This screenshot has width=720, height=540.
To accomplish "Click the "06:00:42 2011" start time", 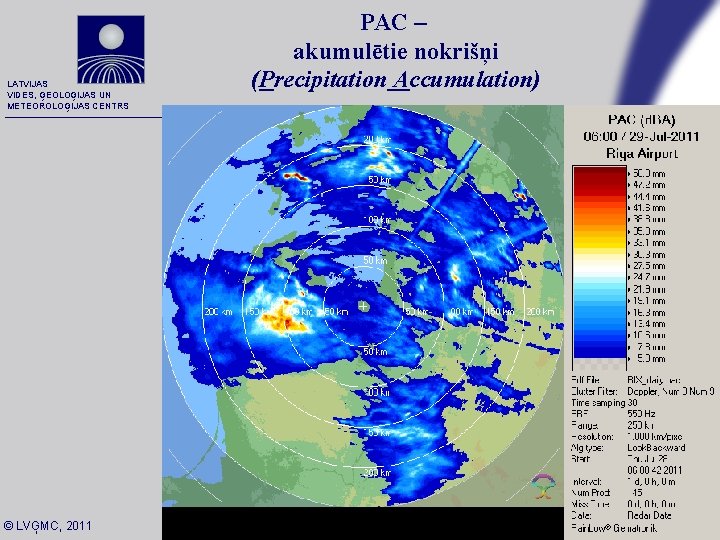I will pyautogui.click(x=654, y=470).
